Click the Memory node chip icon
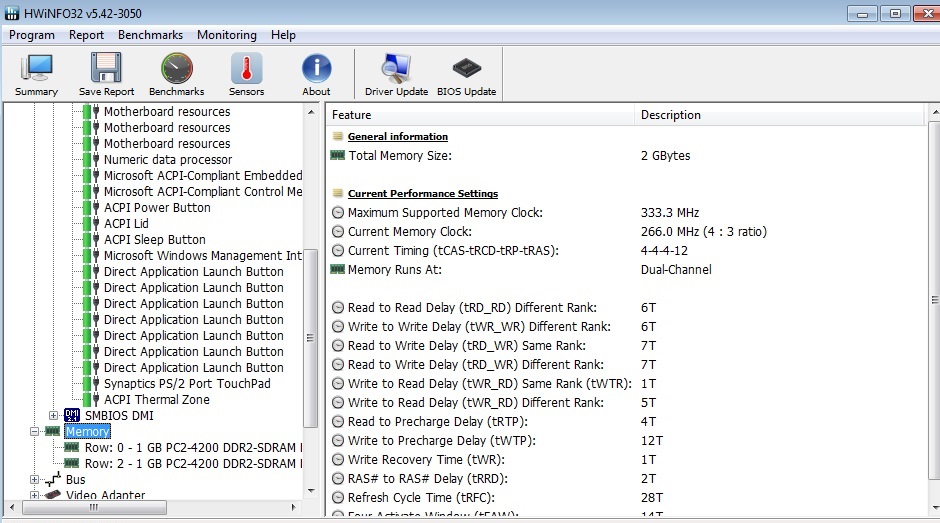The width and height of the screenshot is (940, 523). point(53,431)
